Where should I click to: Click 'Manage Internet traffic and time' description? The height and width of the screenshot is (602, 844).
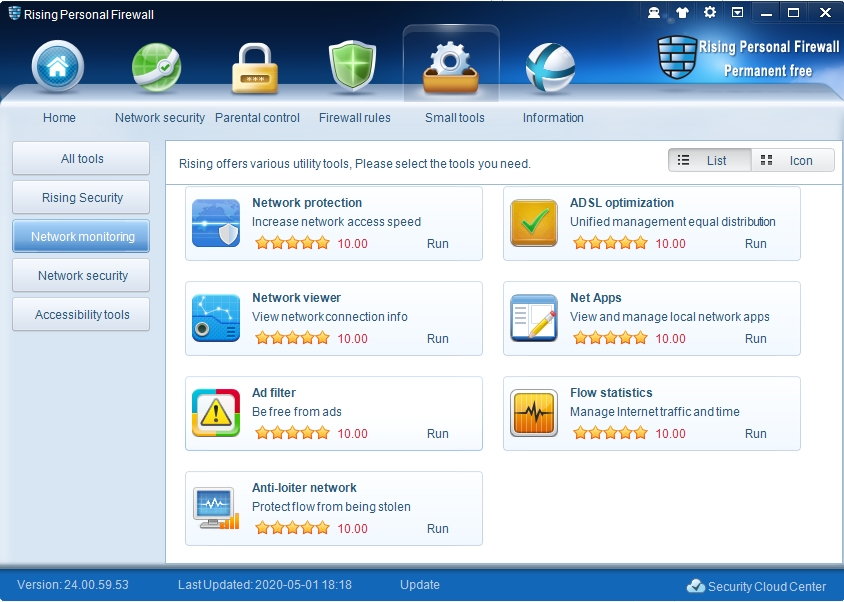pos(655,412)
